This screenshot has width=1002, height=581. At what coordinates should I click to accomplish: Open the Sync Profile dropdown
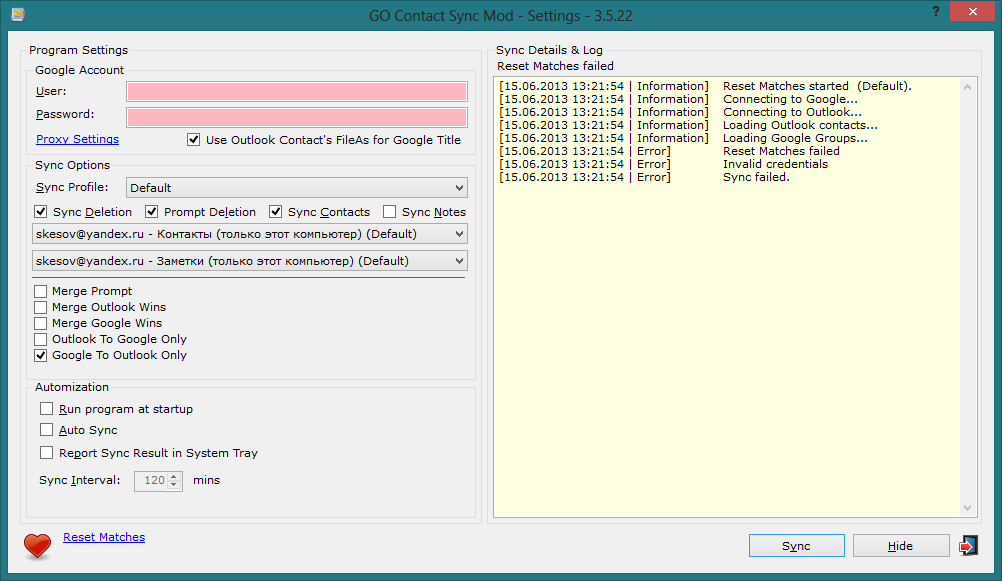(x=297, y=188)
